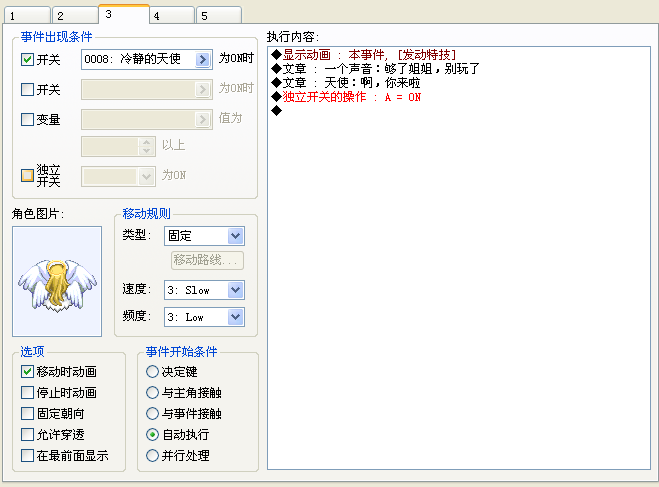Viewport: 659px width, 487px height.
Task: Enable the 变量 condition checkbox
Action: (x=27, y=119)
